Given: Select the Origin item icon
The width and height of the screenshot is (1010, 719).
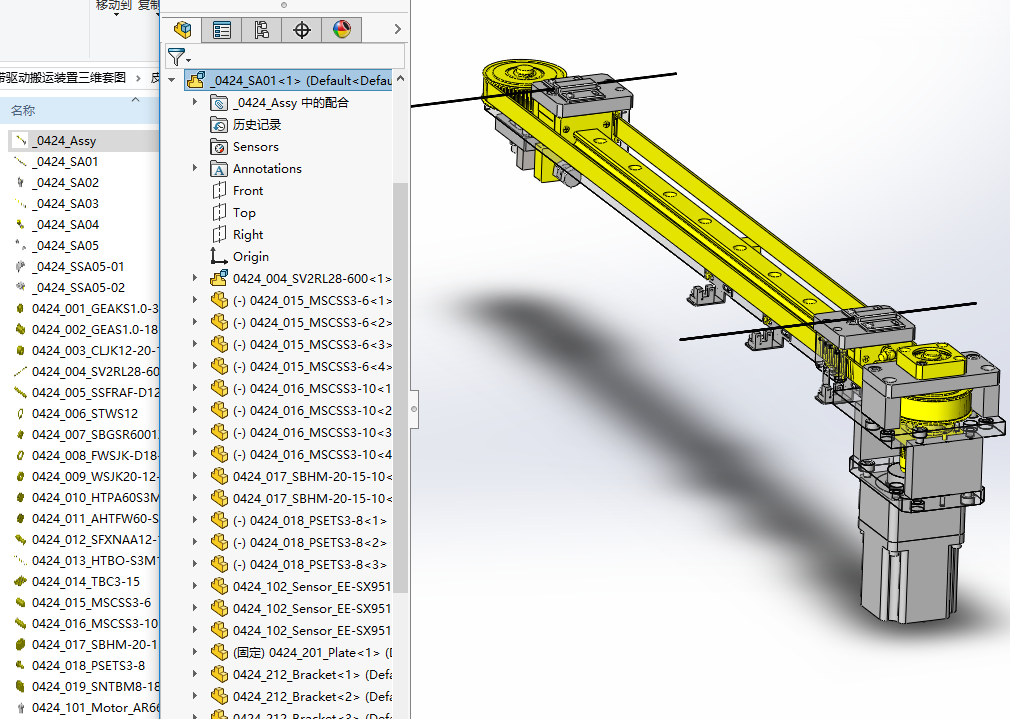Looking at the screenshot, I should (x=219, y=257).
